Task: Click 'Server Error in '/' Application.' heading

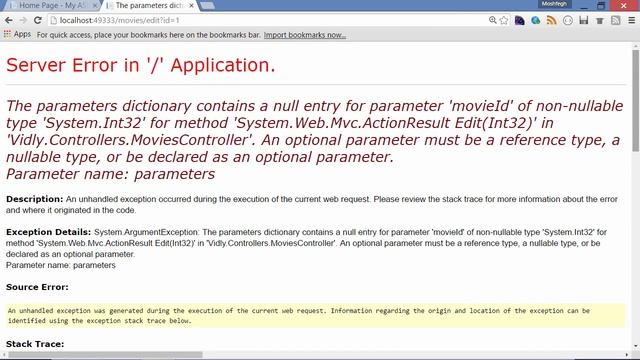Action: pos(141,65)
